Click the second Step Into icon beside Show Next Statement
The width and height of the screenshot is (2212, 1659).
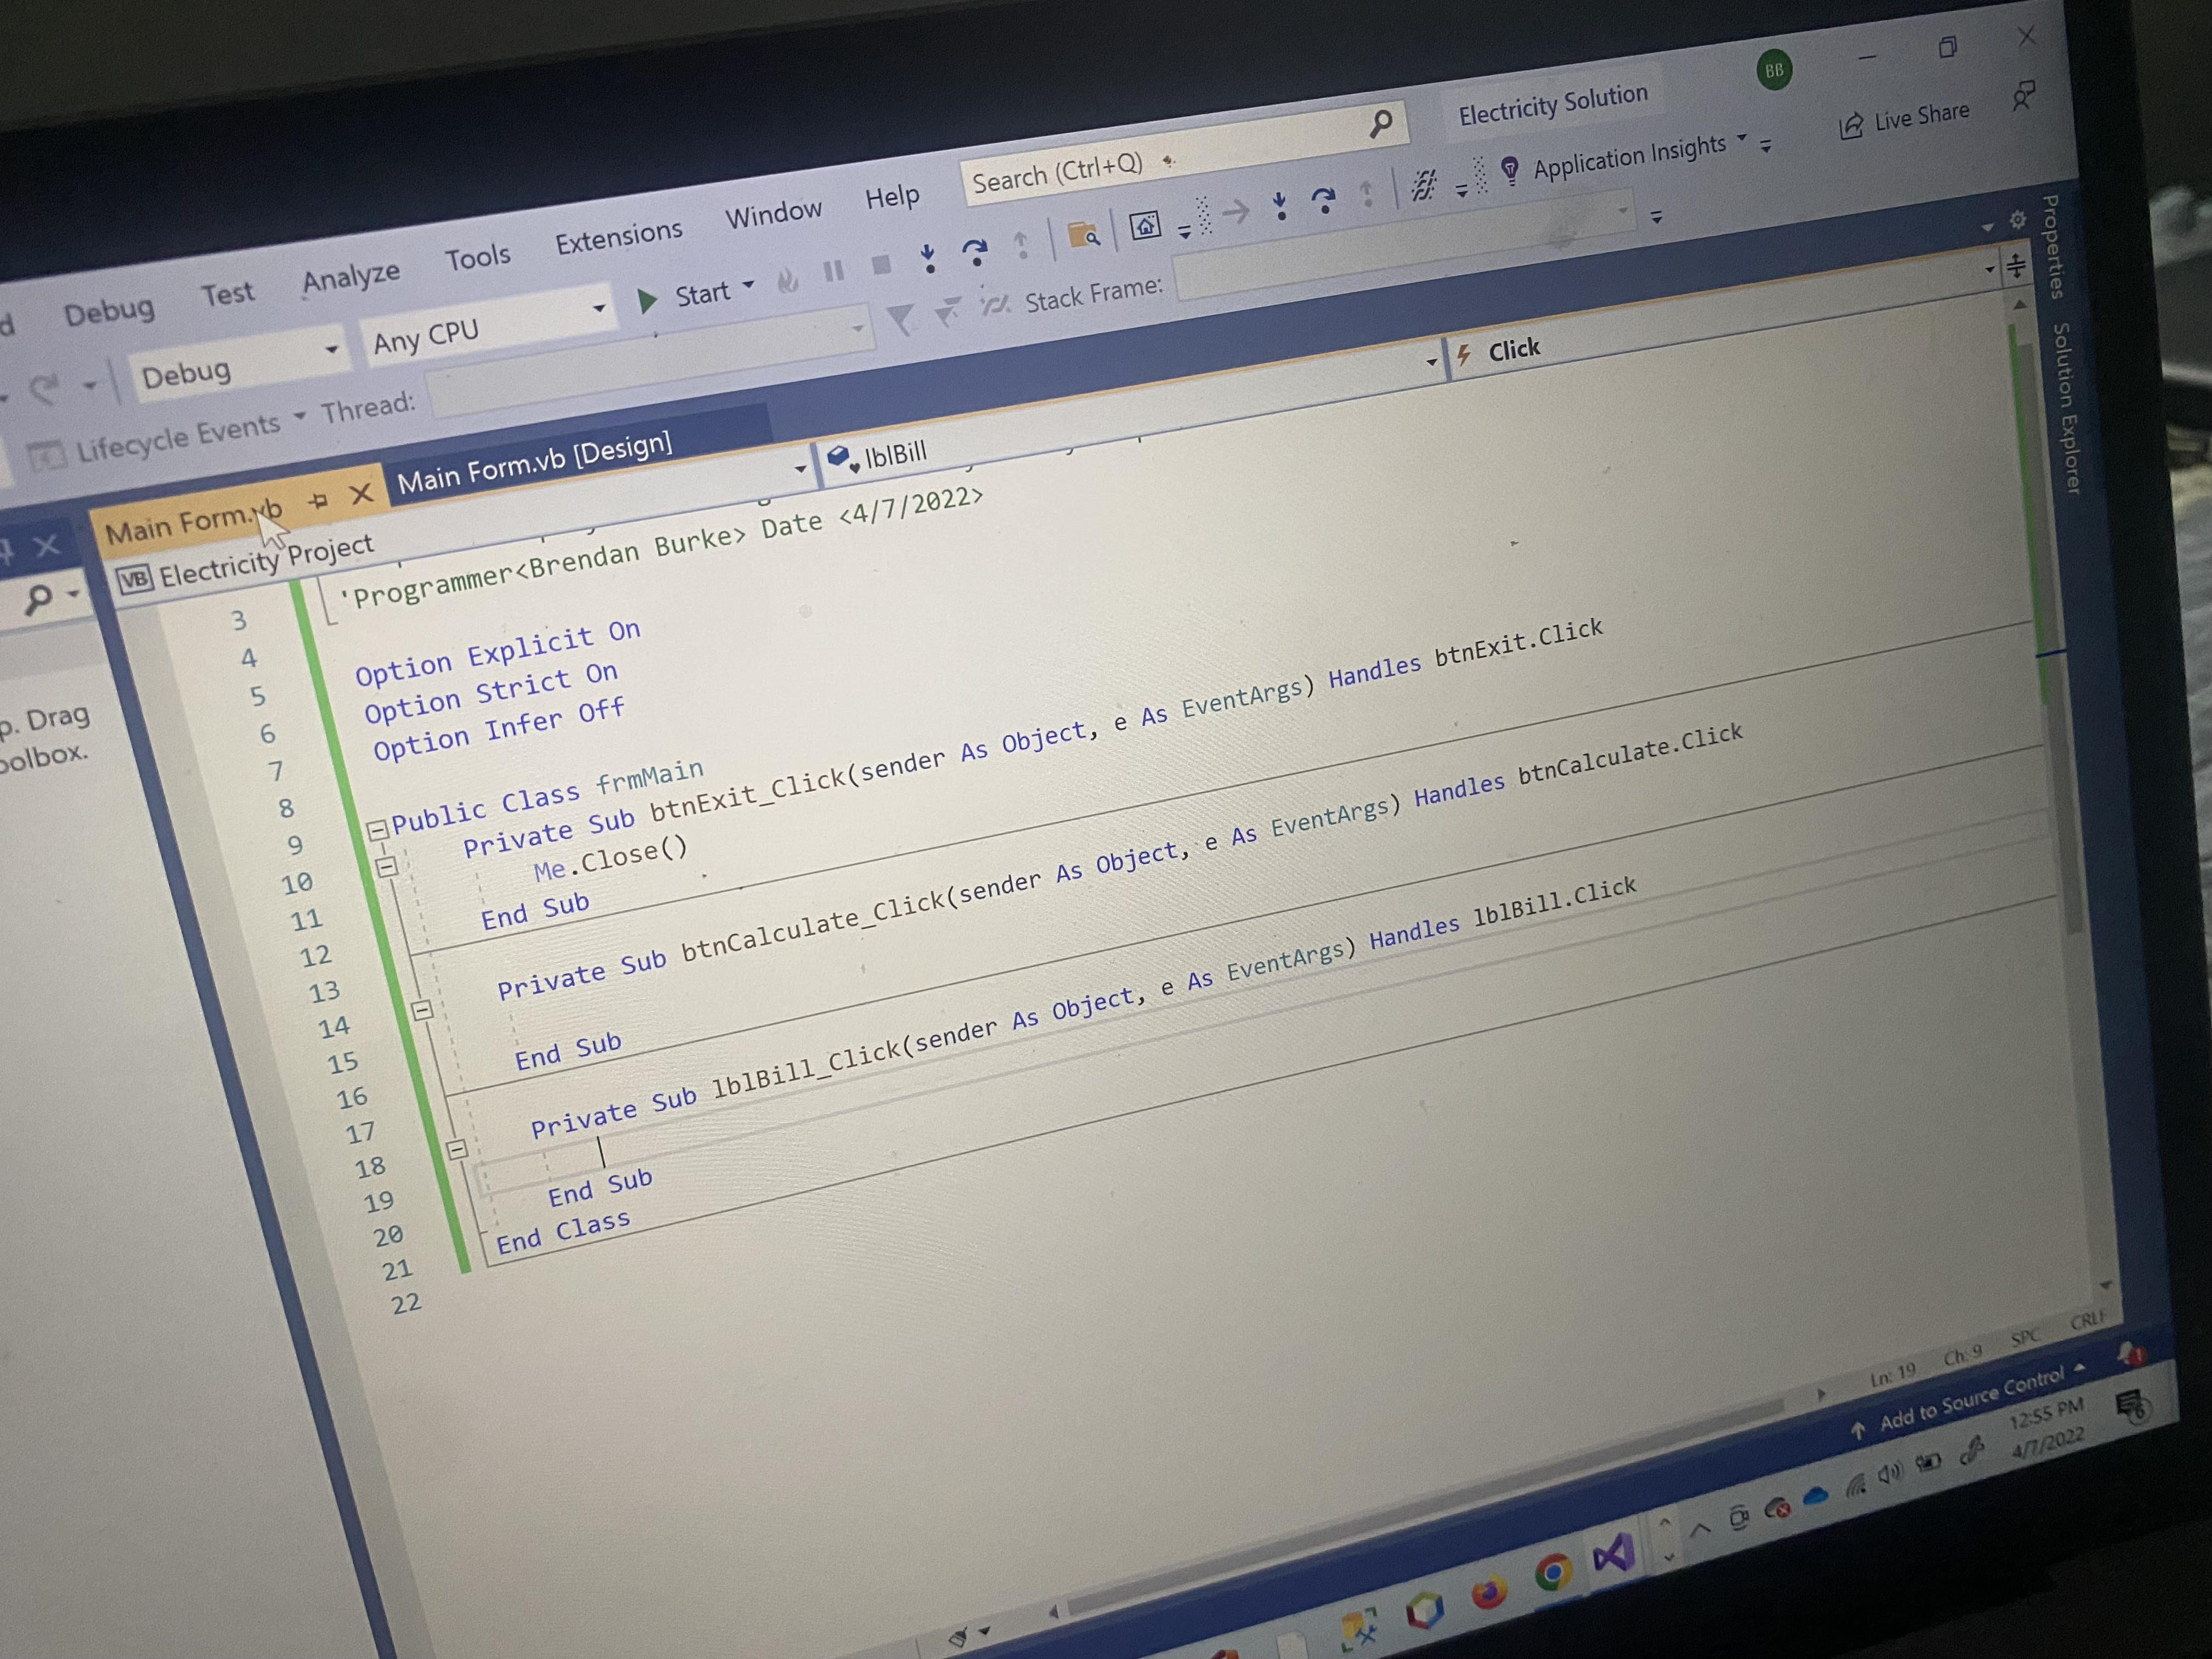pyautogui.click(x=1280, y=206)
